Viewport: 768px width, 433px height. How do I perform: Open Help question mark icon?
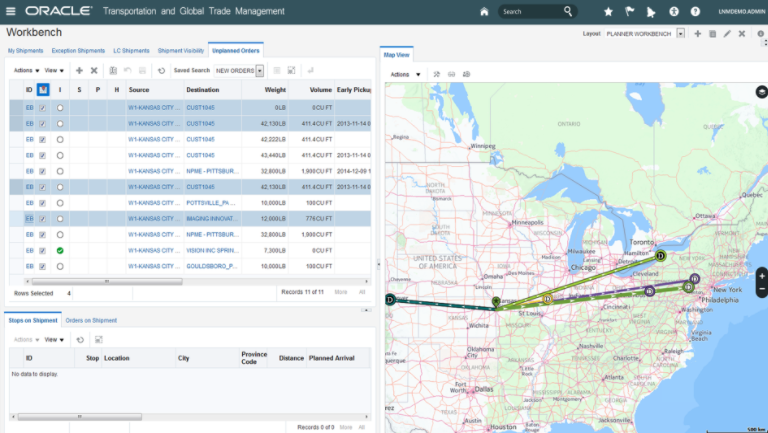[695, 11]
